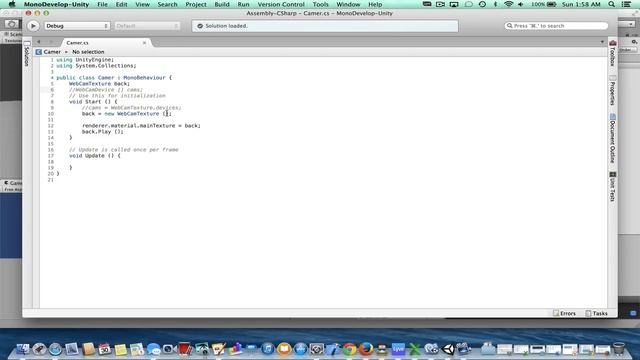
Task: Click the void Start method line
Action: coord(93,102)
